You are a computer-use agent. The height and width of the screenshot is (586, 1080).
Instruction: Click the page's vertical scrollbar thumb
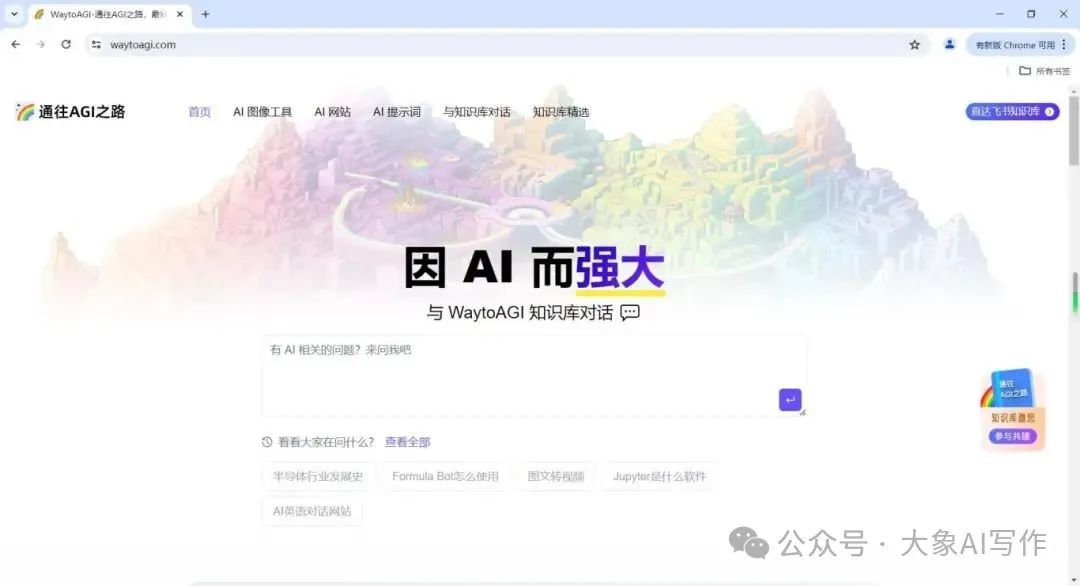click(x=1074, y=129)
